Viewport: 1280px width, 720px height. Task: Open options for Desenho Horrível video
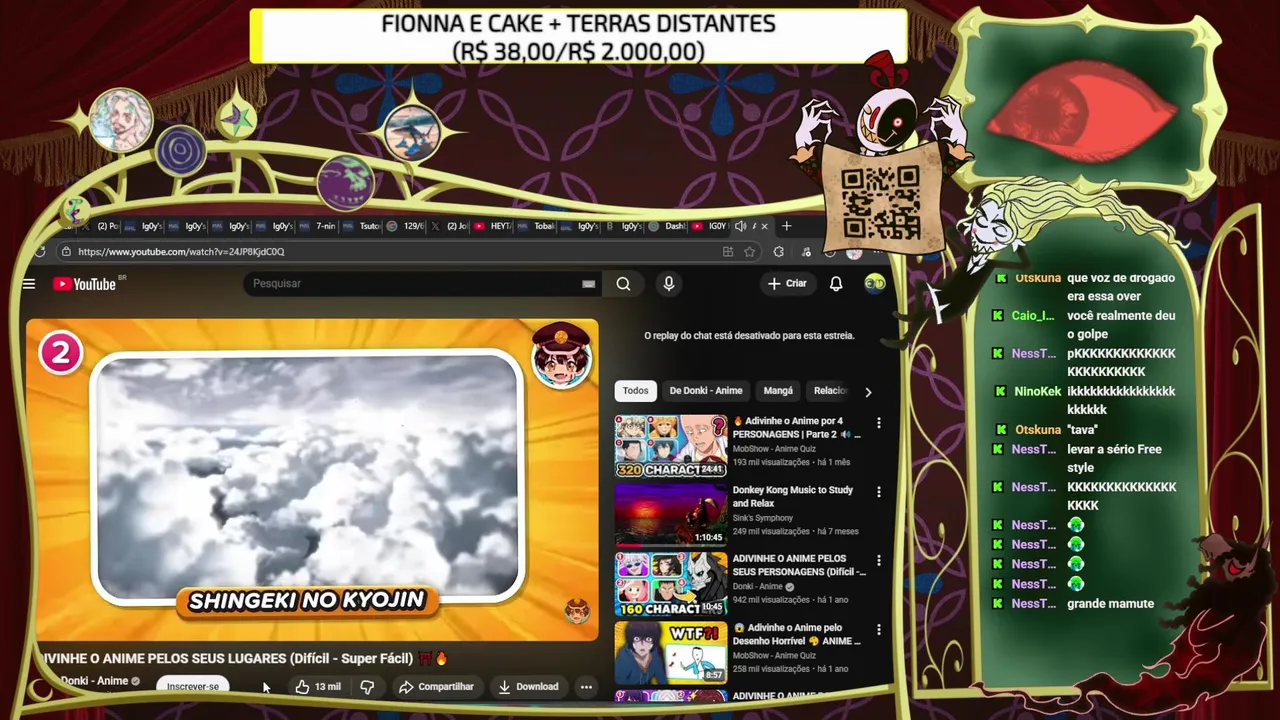pyautogui.click(x=879, y=630)
